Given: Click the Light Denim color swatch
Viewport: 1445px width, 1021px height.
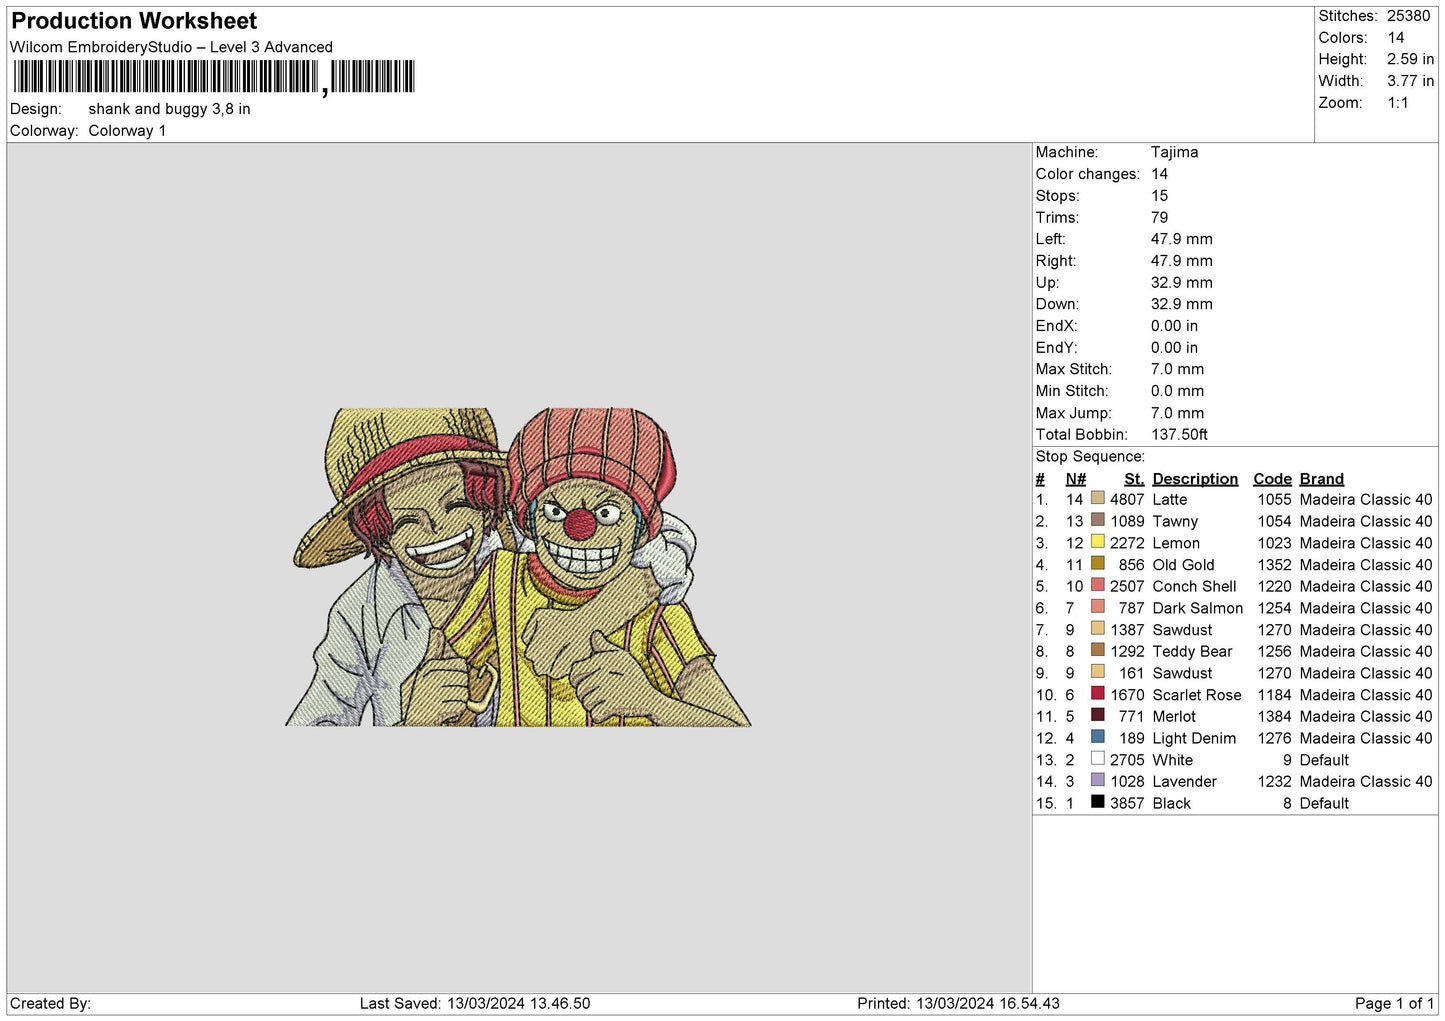Looking at the screenshot, I should (x=1097, y=737).
